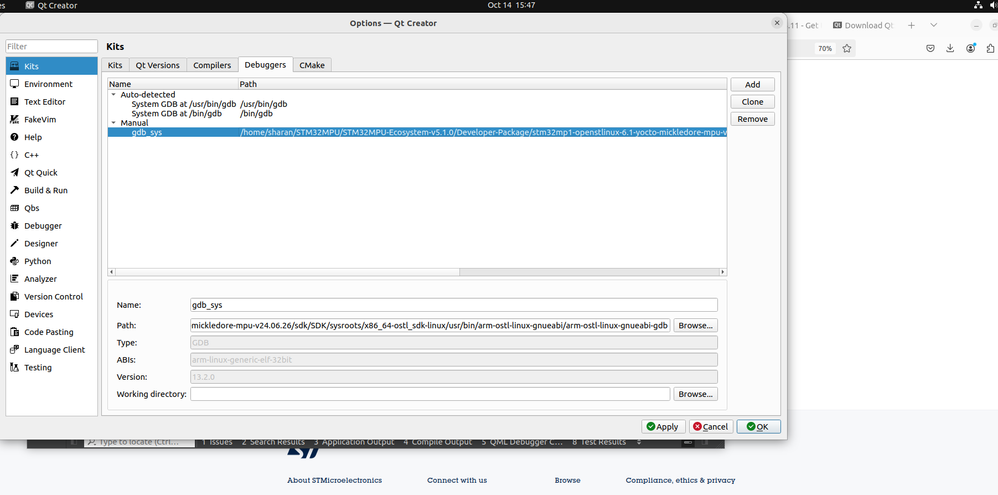Open the FakeVim settings category

(x=52, y=120)
